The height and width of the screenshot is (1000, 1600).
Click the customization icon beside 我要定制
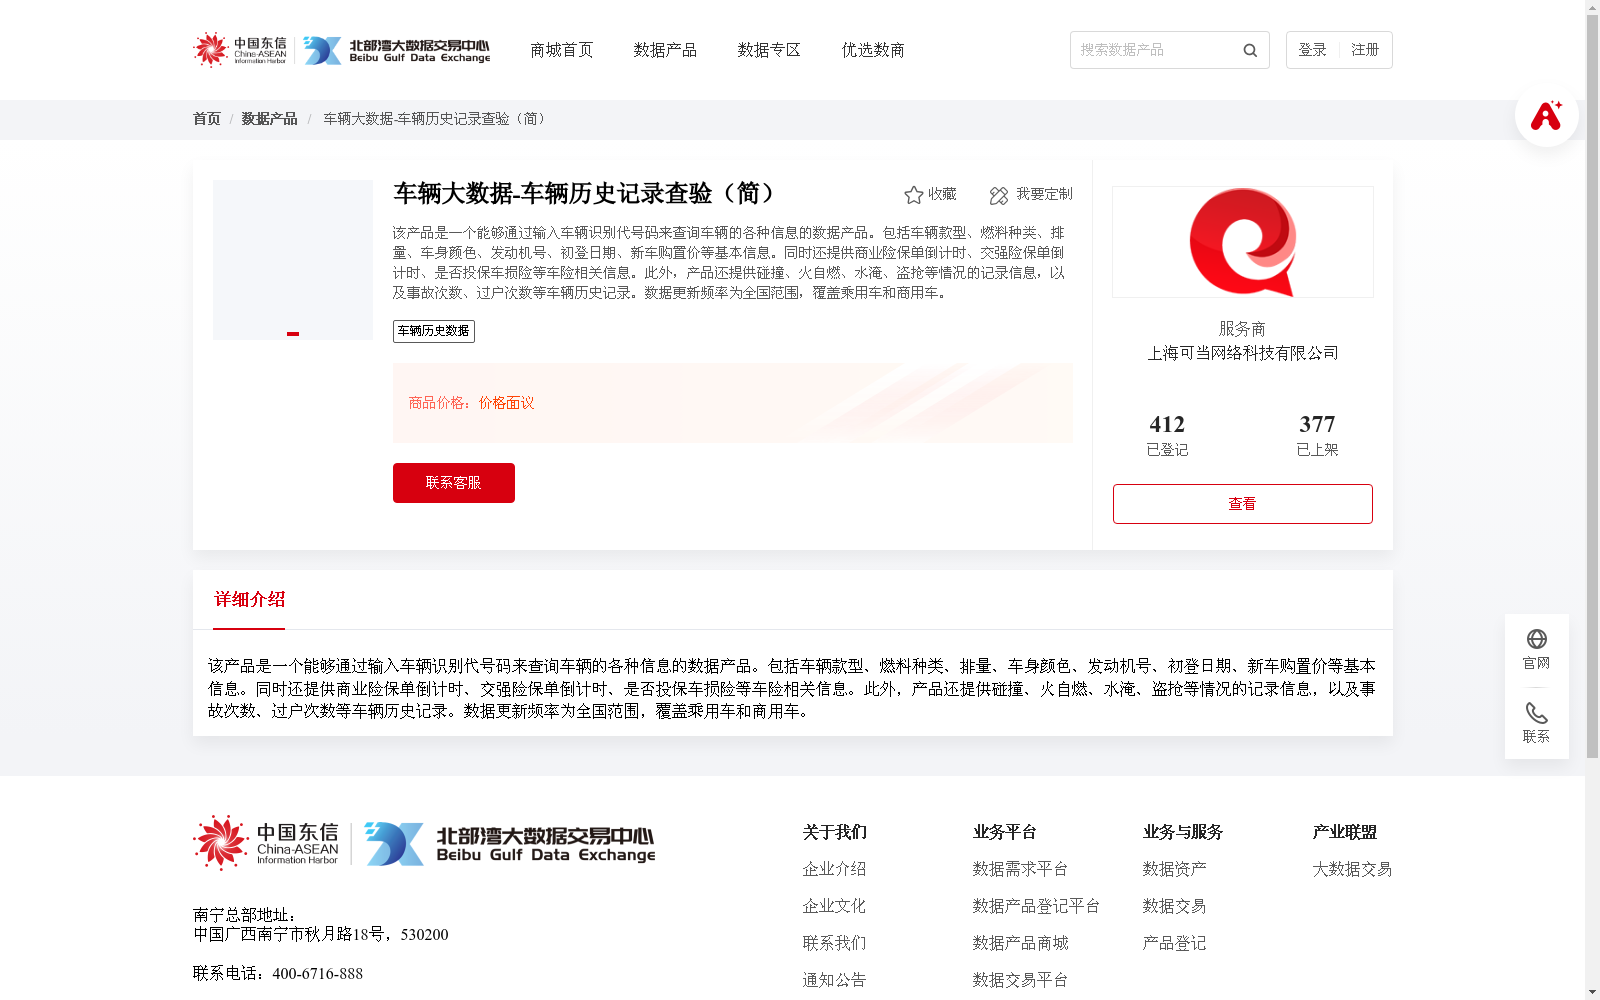[999, 195]
